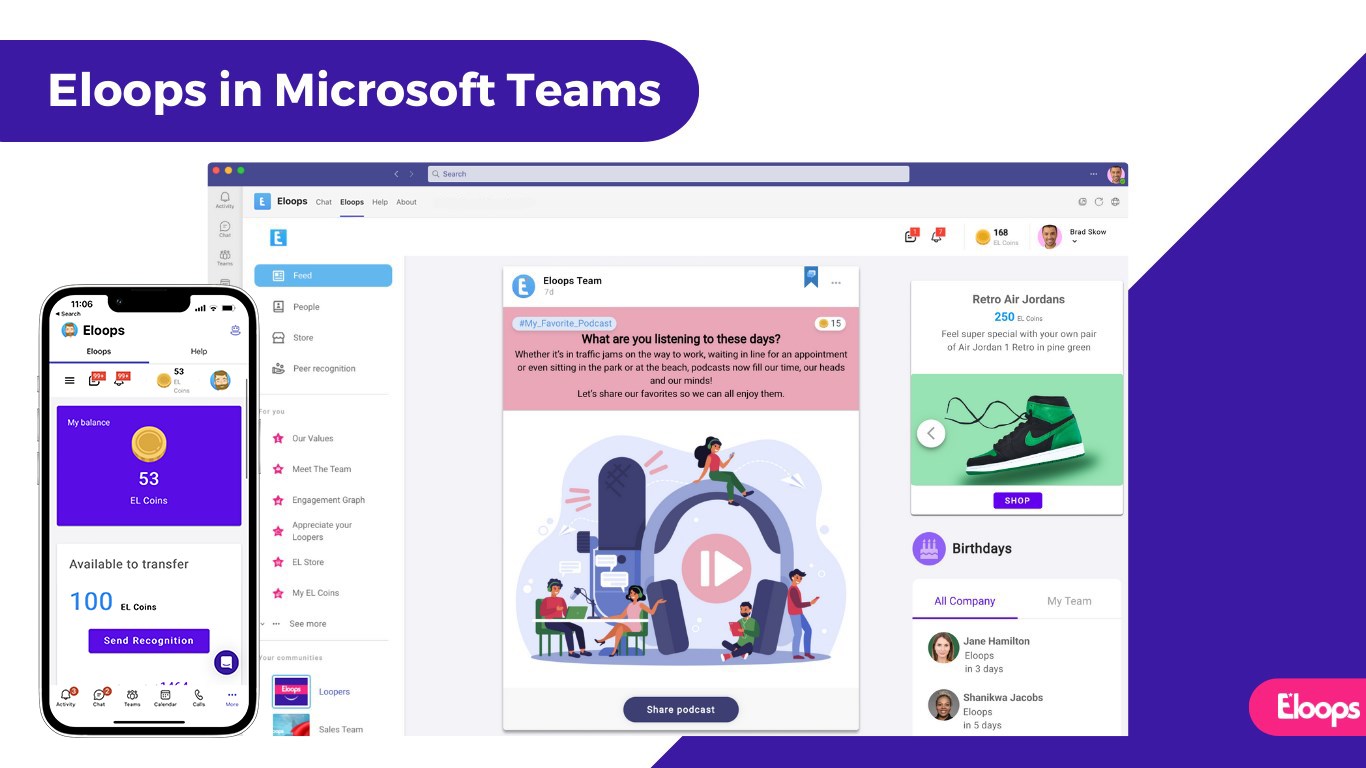Click the Send Recognition button
Viewport: 1366px width, 768px height.
click(149, 641)
